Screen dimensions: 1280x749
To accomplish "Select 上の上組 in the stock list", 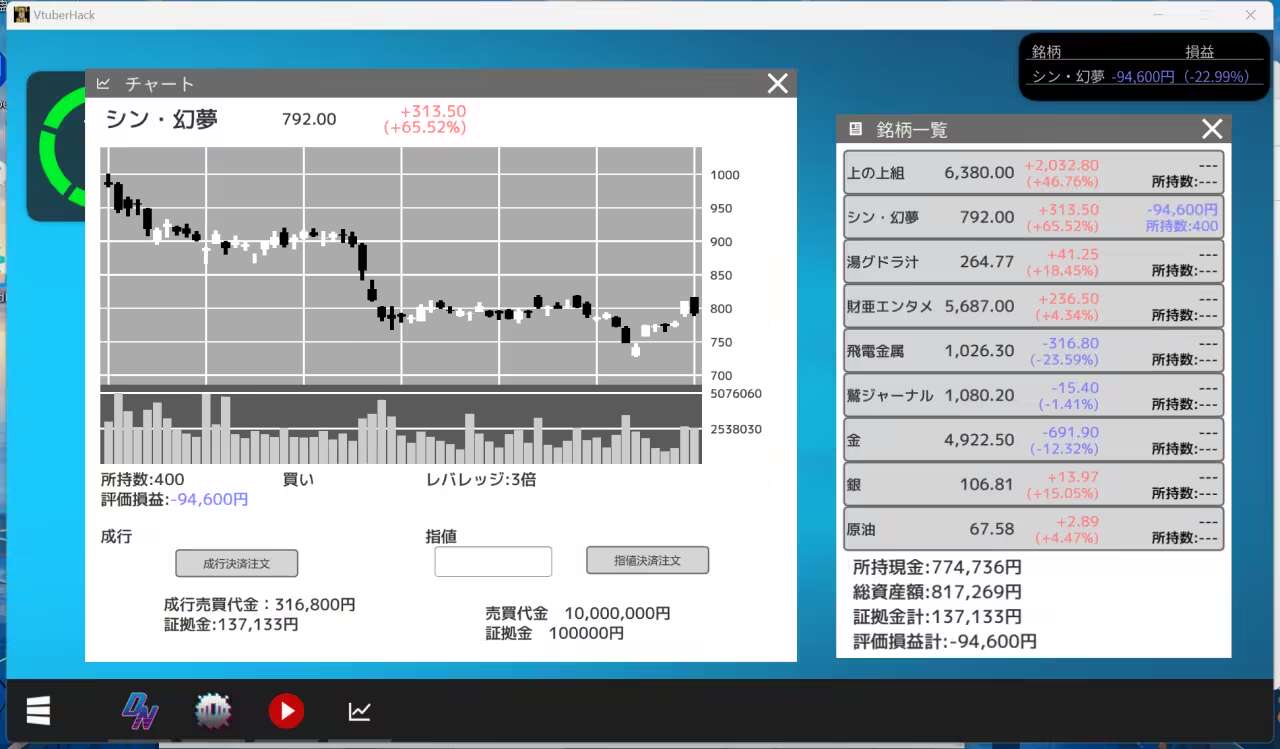I will [x=1033, y=172].
